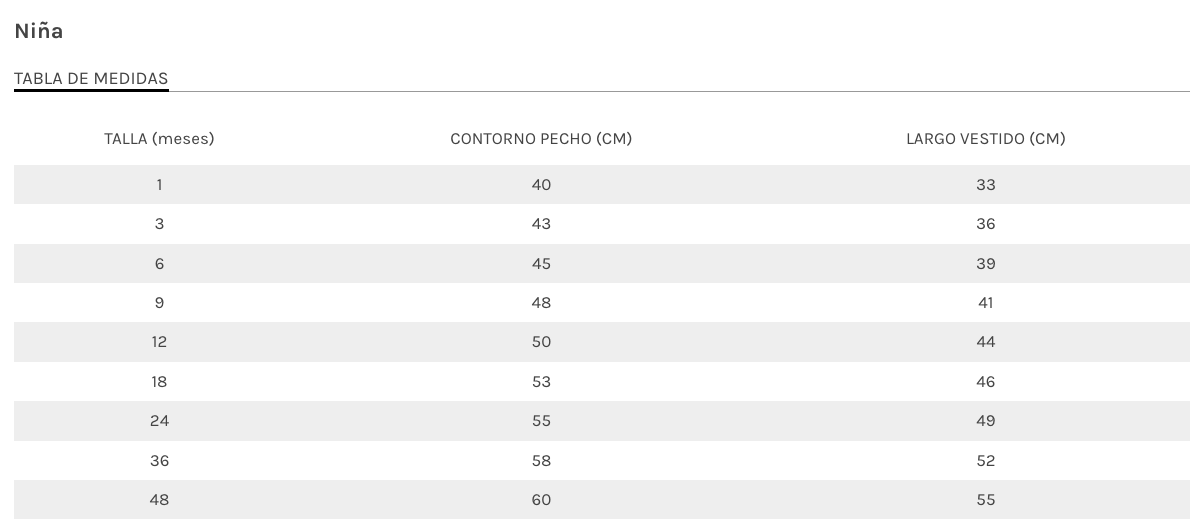Click chest contour value 40
This screenshot has height=525, width=1190.
click(541, 185)
